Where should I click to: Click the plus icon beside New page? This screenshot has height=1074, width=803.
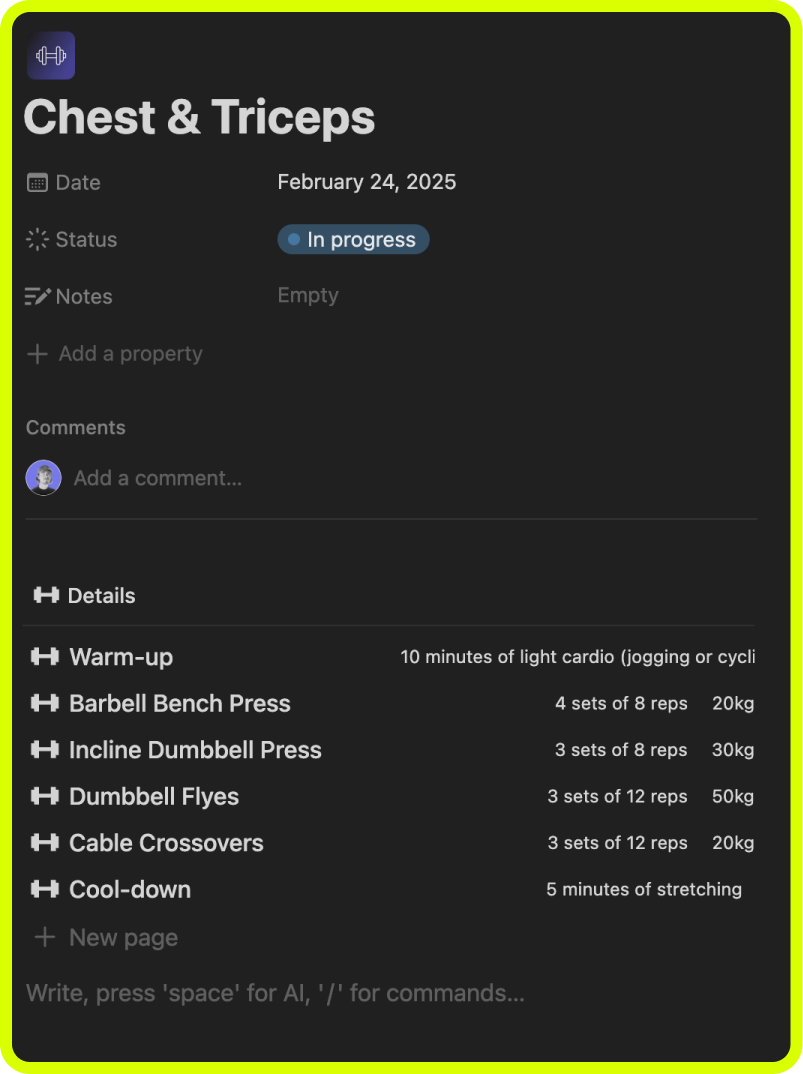click(x=44, y=938)
